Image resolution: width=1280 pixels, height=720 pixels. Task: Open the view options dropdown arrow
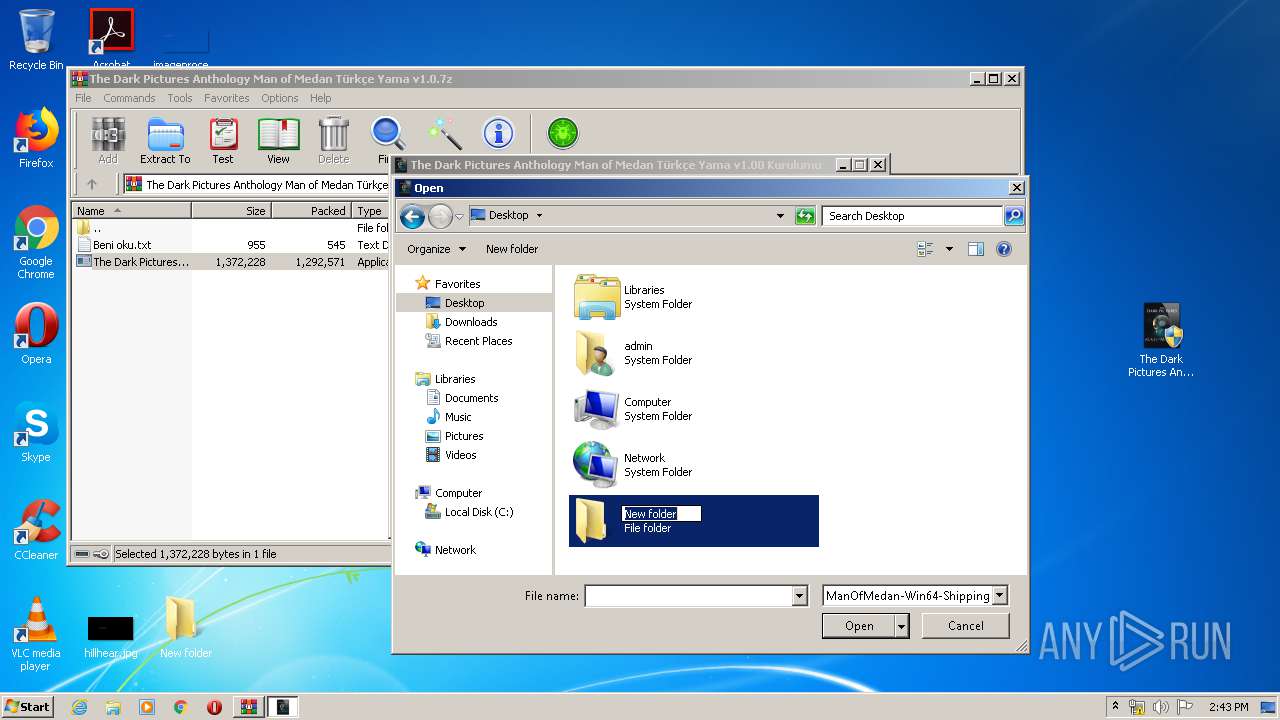tap(949, 249)
